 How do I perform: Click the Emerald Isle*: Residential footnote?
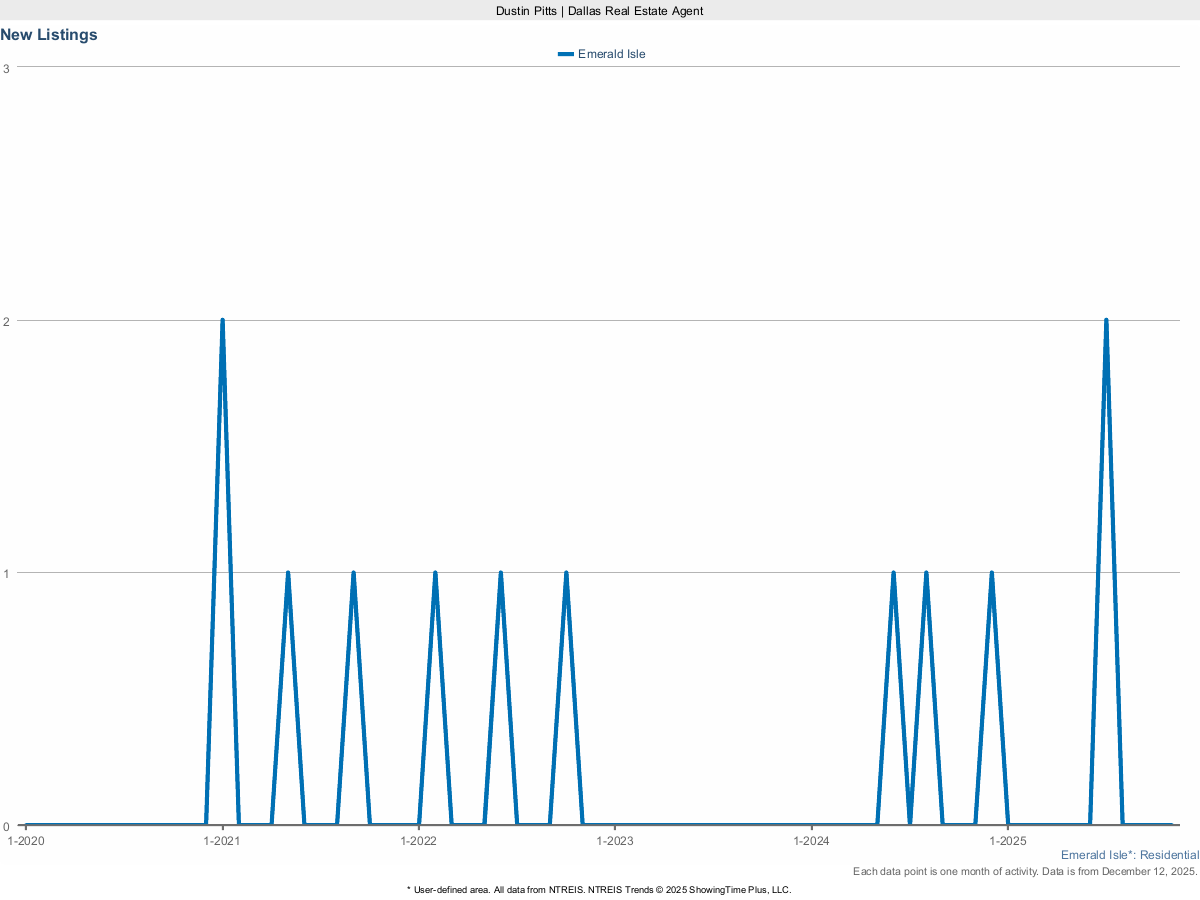(x=1129, y=856)
